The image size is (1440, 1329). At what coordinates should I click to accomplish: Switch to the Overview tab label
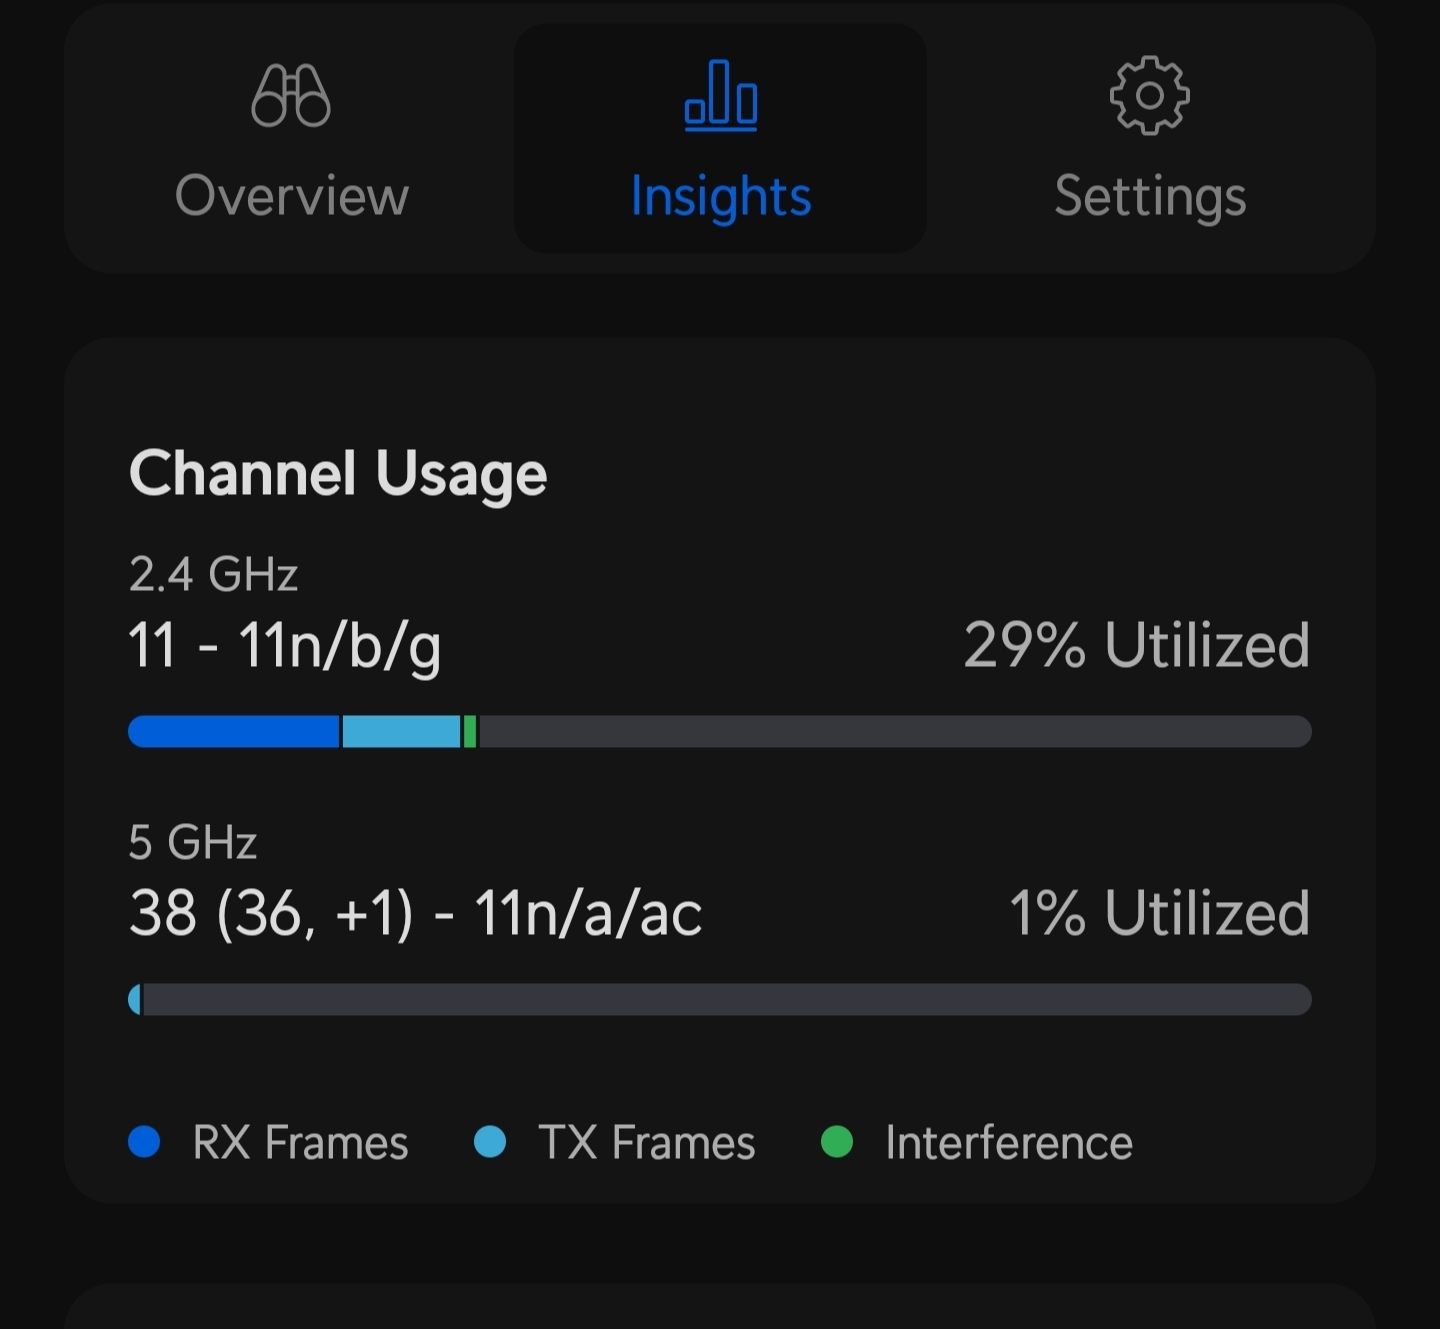[x=291, y=196]
